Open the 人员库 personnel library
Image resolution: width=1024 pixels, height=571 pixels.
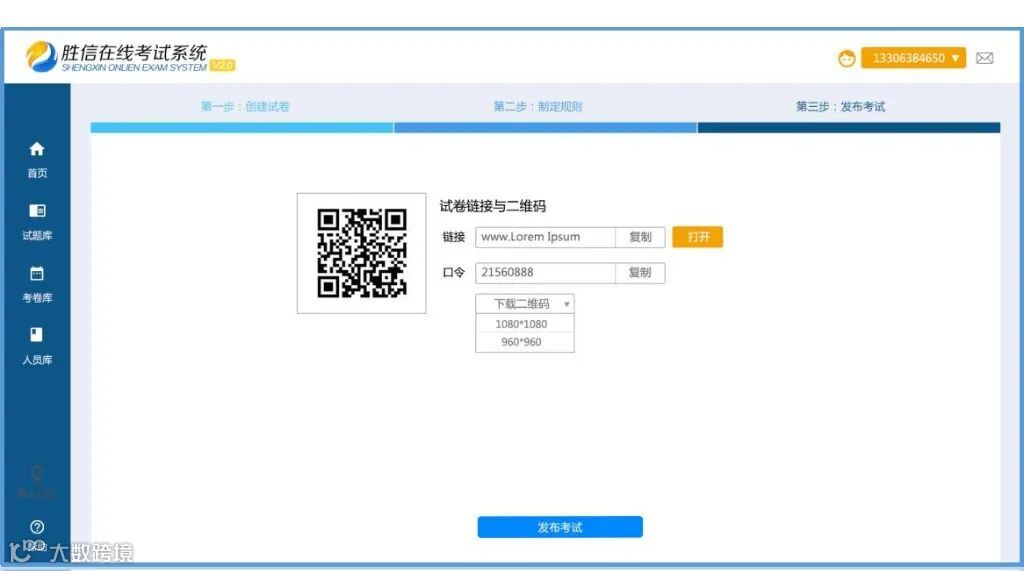coord(37,346)
